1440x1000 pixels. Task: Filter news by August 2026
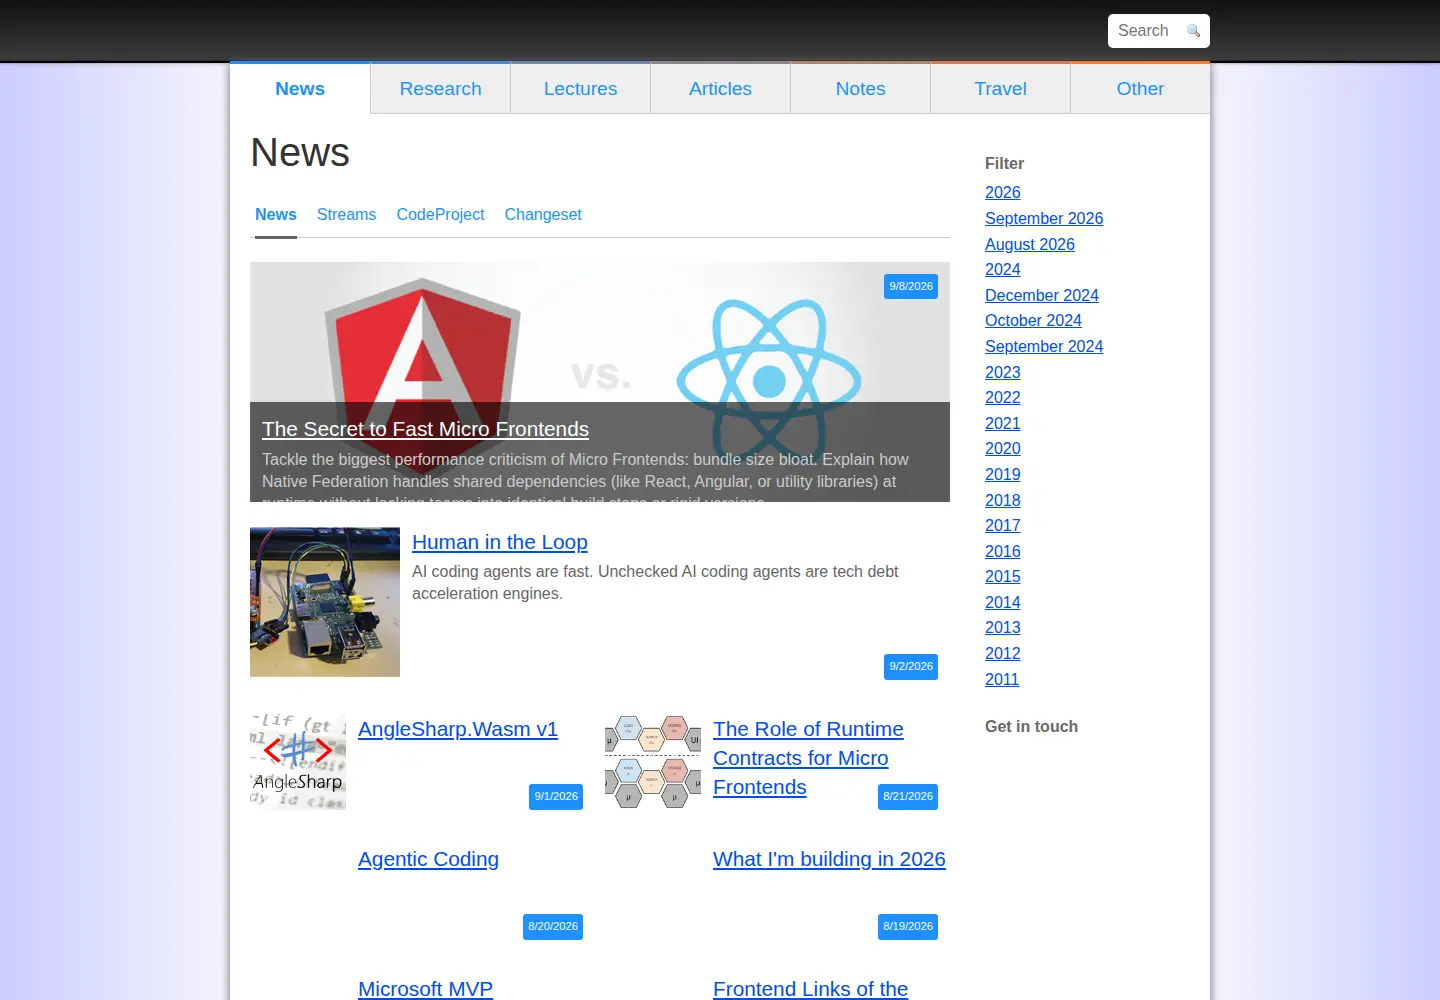[x=1030, y=245]
